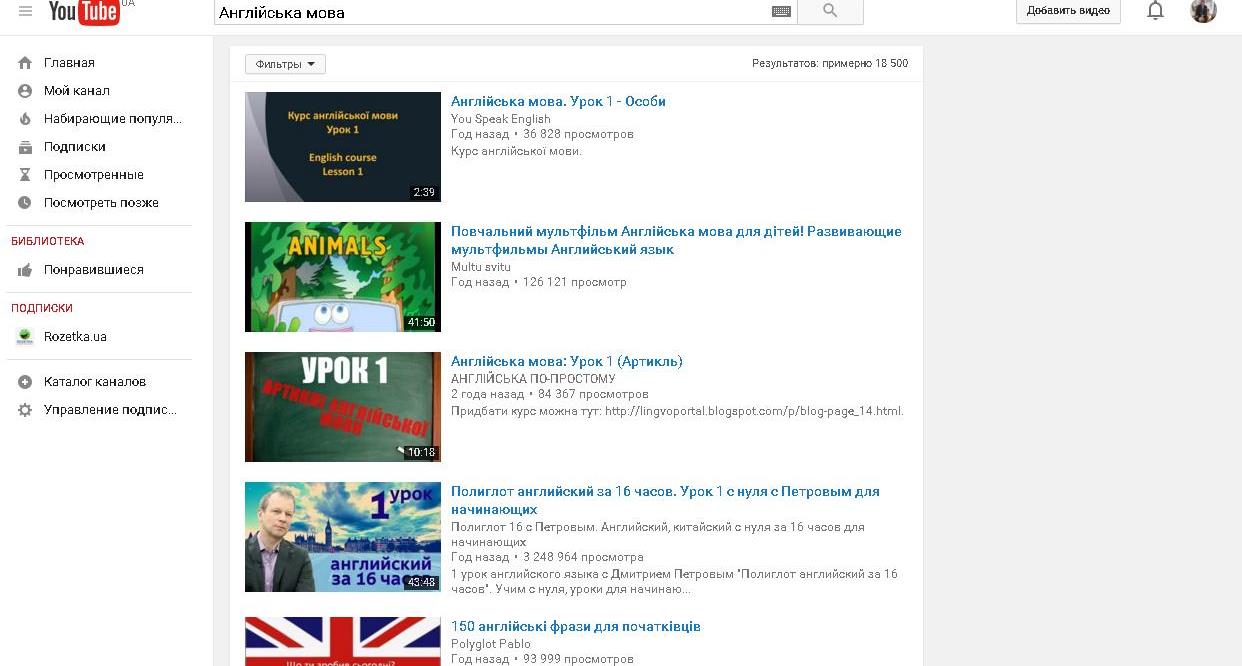Click the trending flame icon
1242x666 pixels.
coord(25,118)
